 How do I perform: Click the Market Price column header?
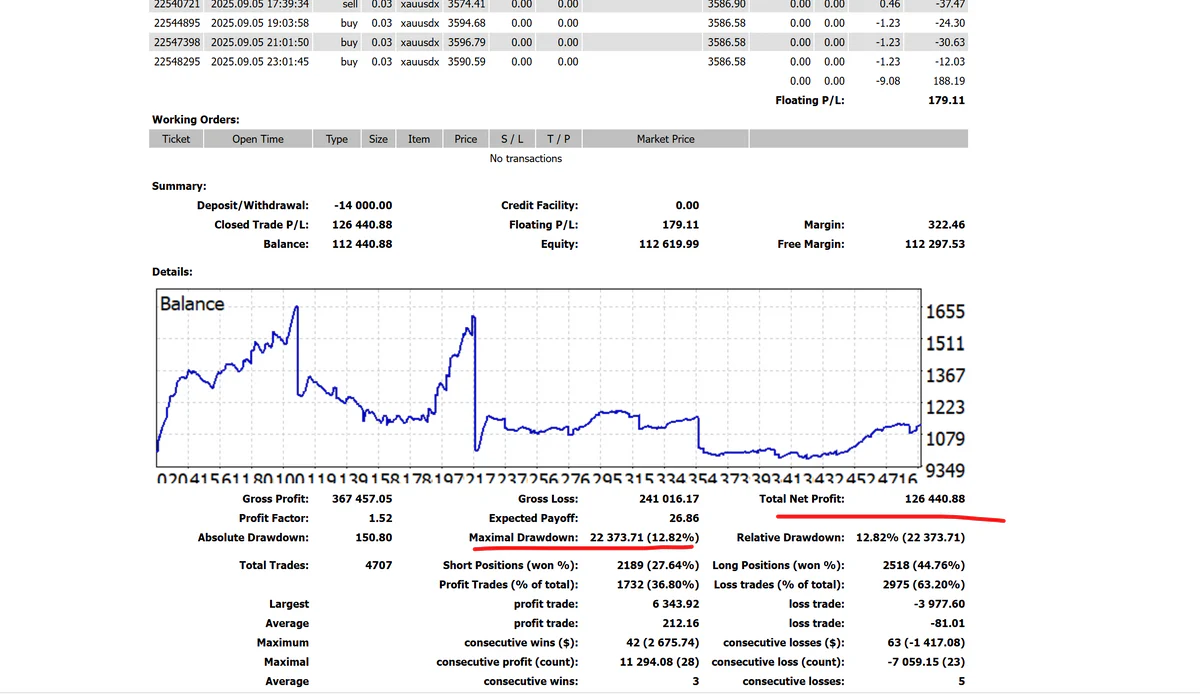coord(665,139)
